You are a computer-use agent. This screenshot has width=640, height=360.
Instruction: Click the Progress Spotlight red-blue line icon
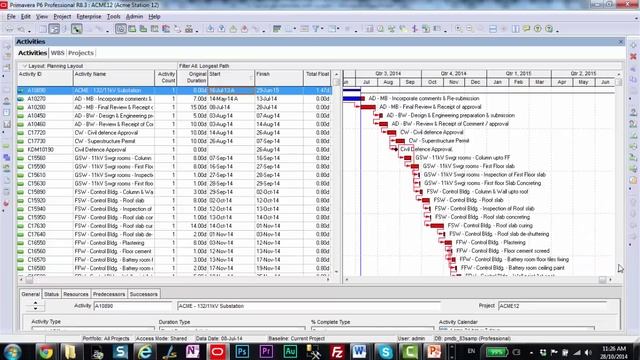[414, 29]
